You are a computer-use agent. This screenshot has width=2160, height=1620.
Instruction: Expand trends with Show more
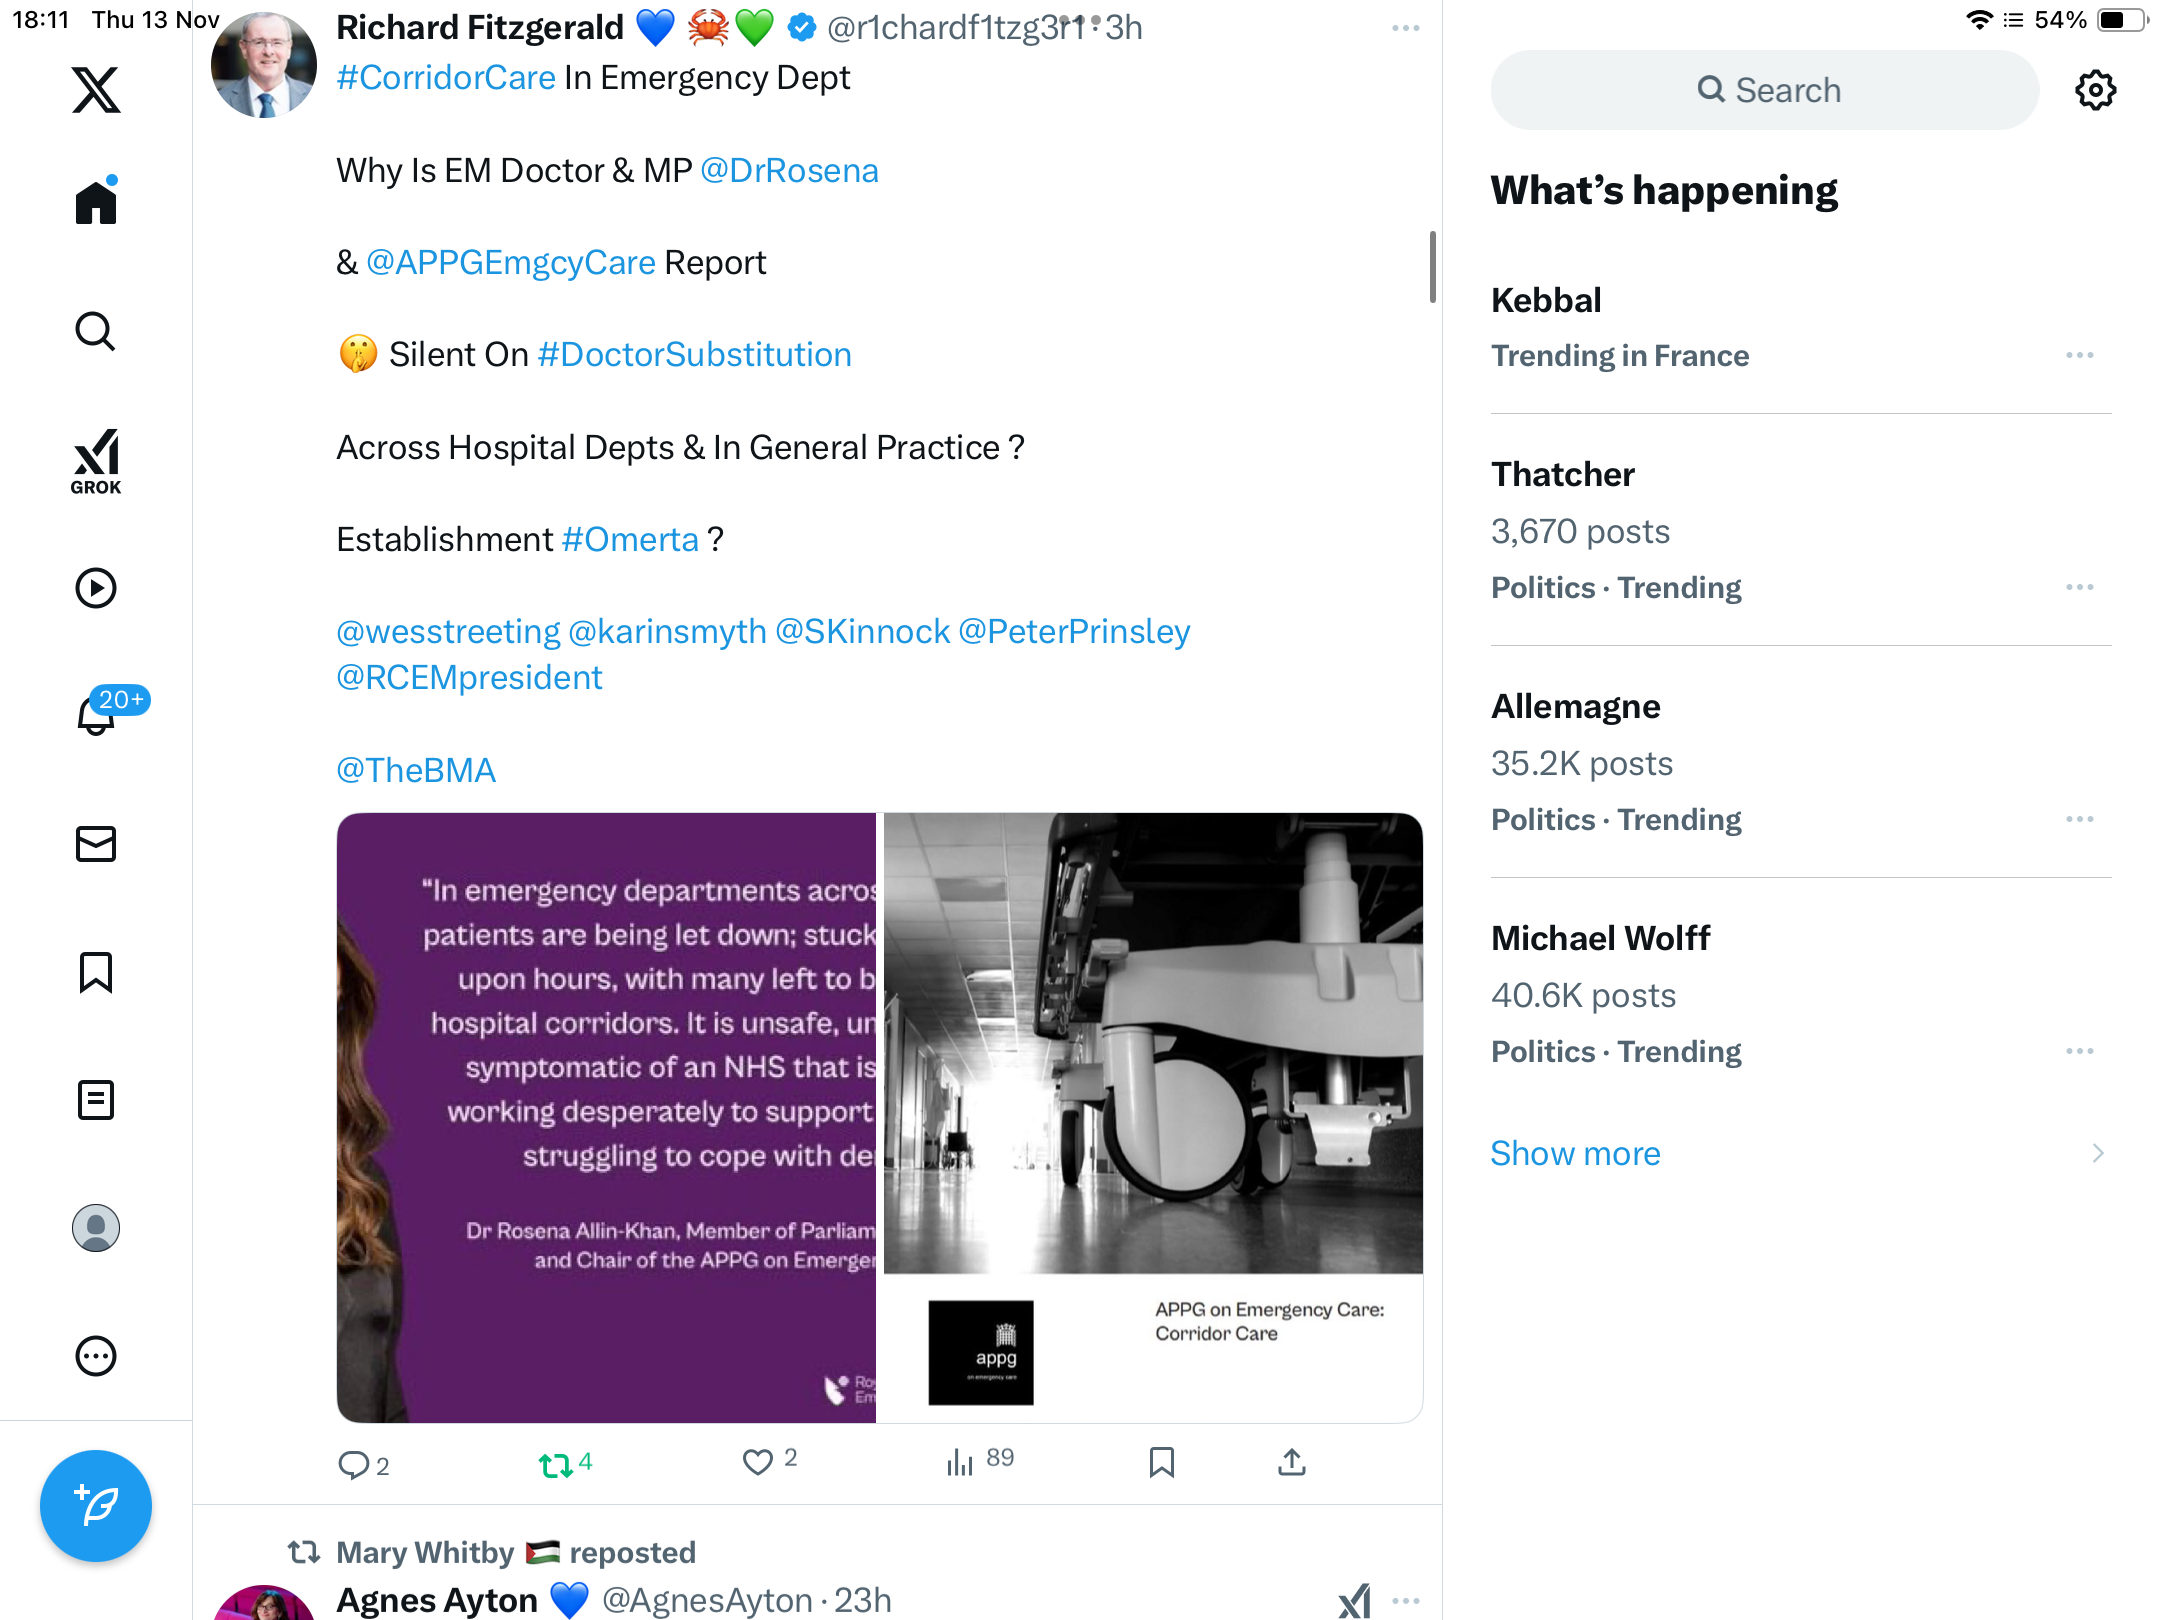[1575, 1153]
